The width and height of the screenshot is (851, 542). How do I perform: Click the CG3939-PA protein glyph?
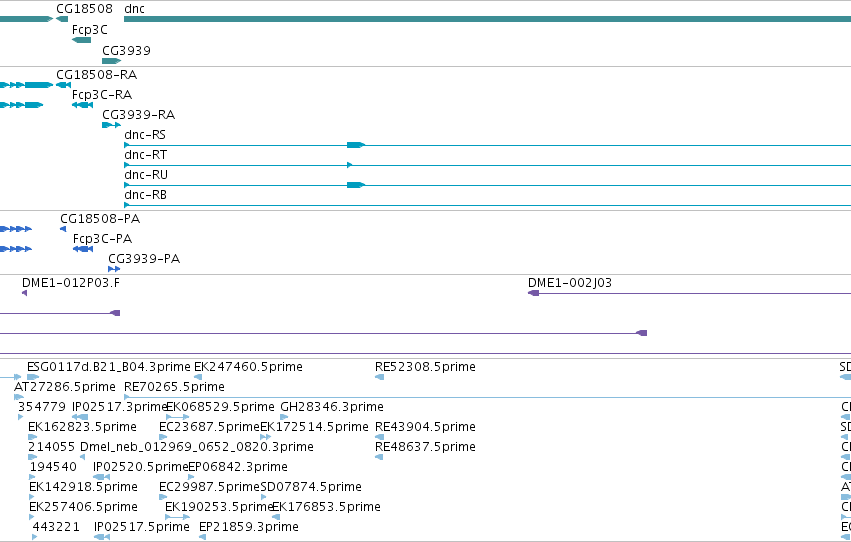[x=114, y=269]
